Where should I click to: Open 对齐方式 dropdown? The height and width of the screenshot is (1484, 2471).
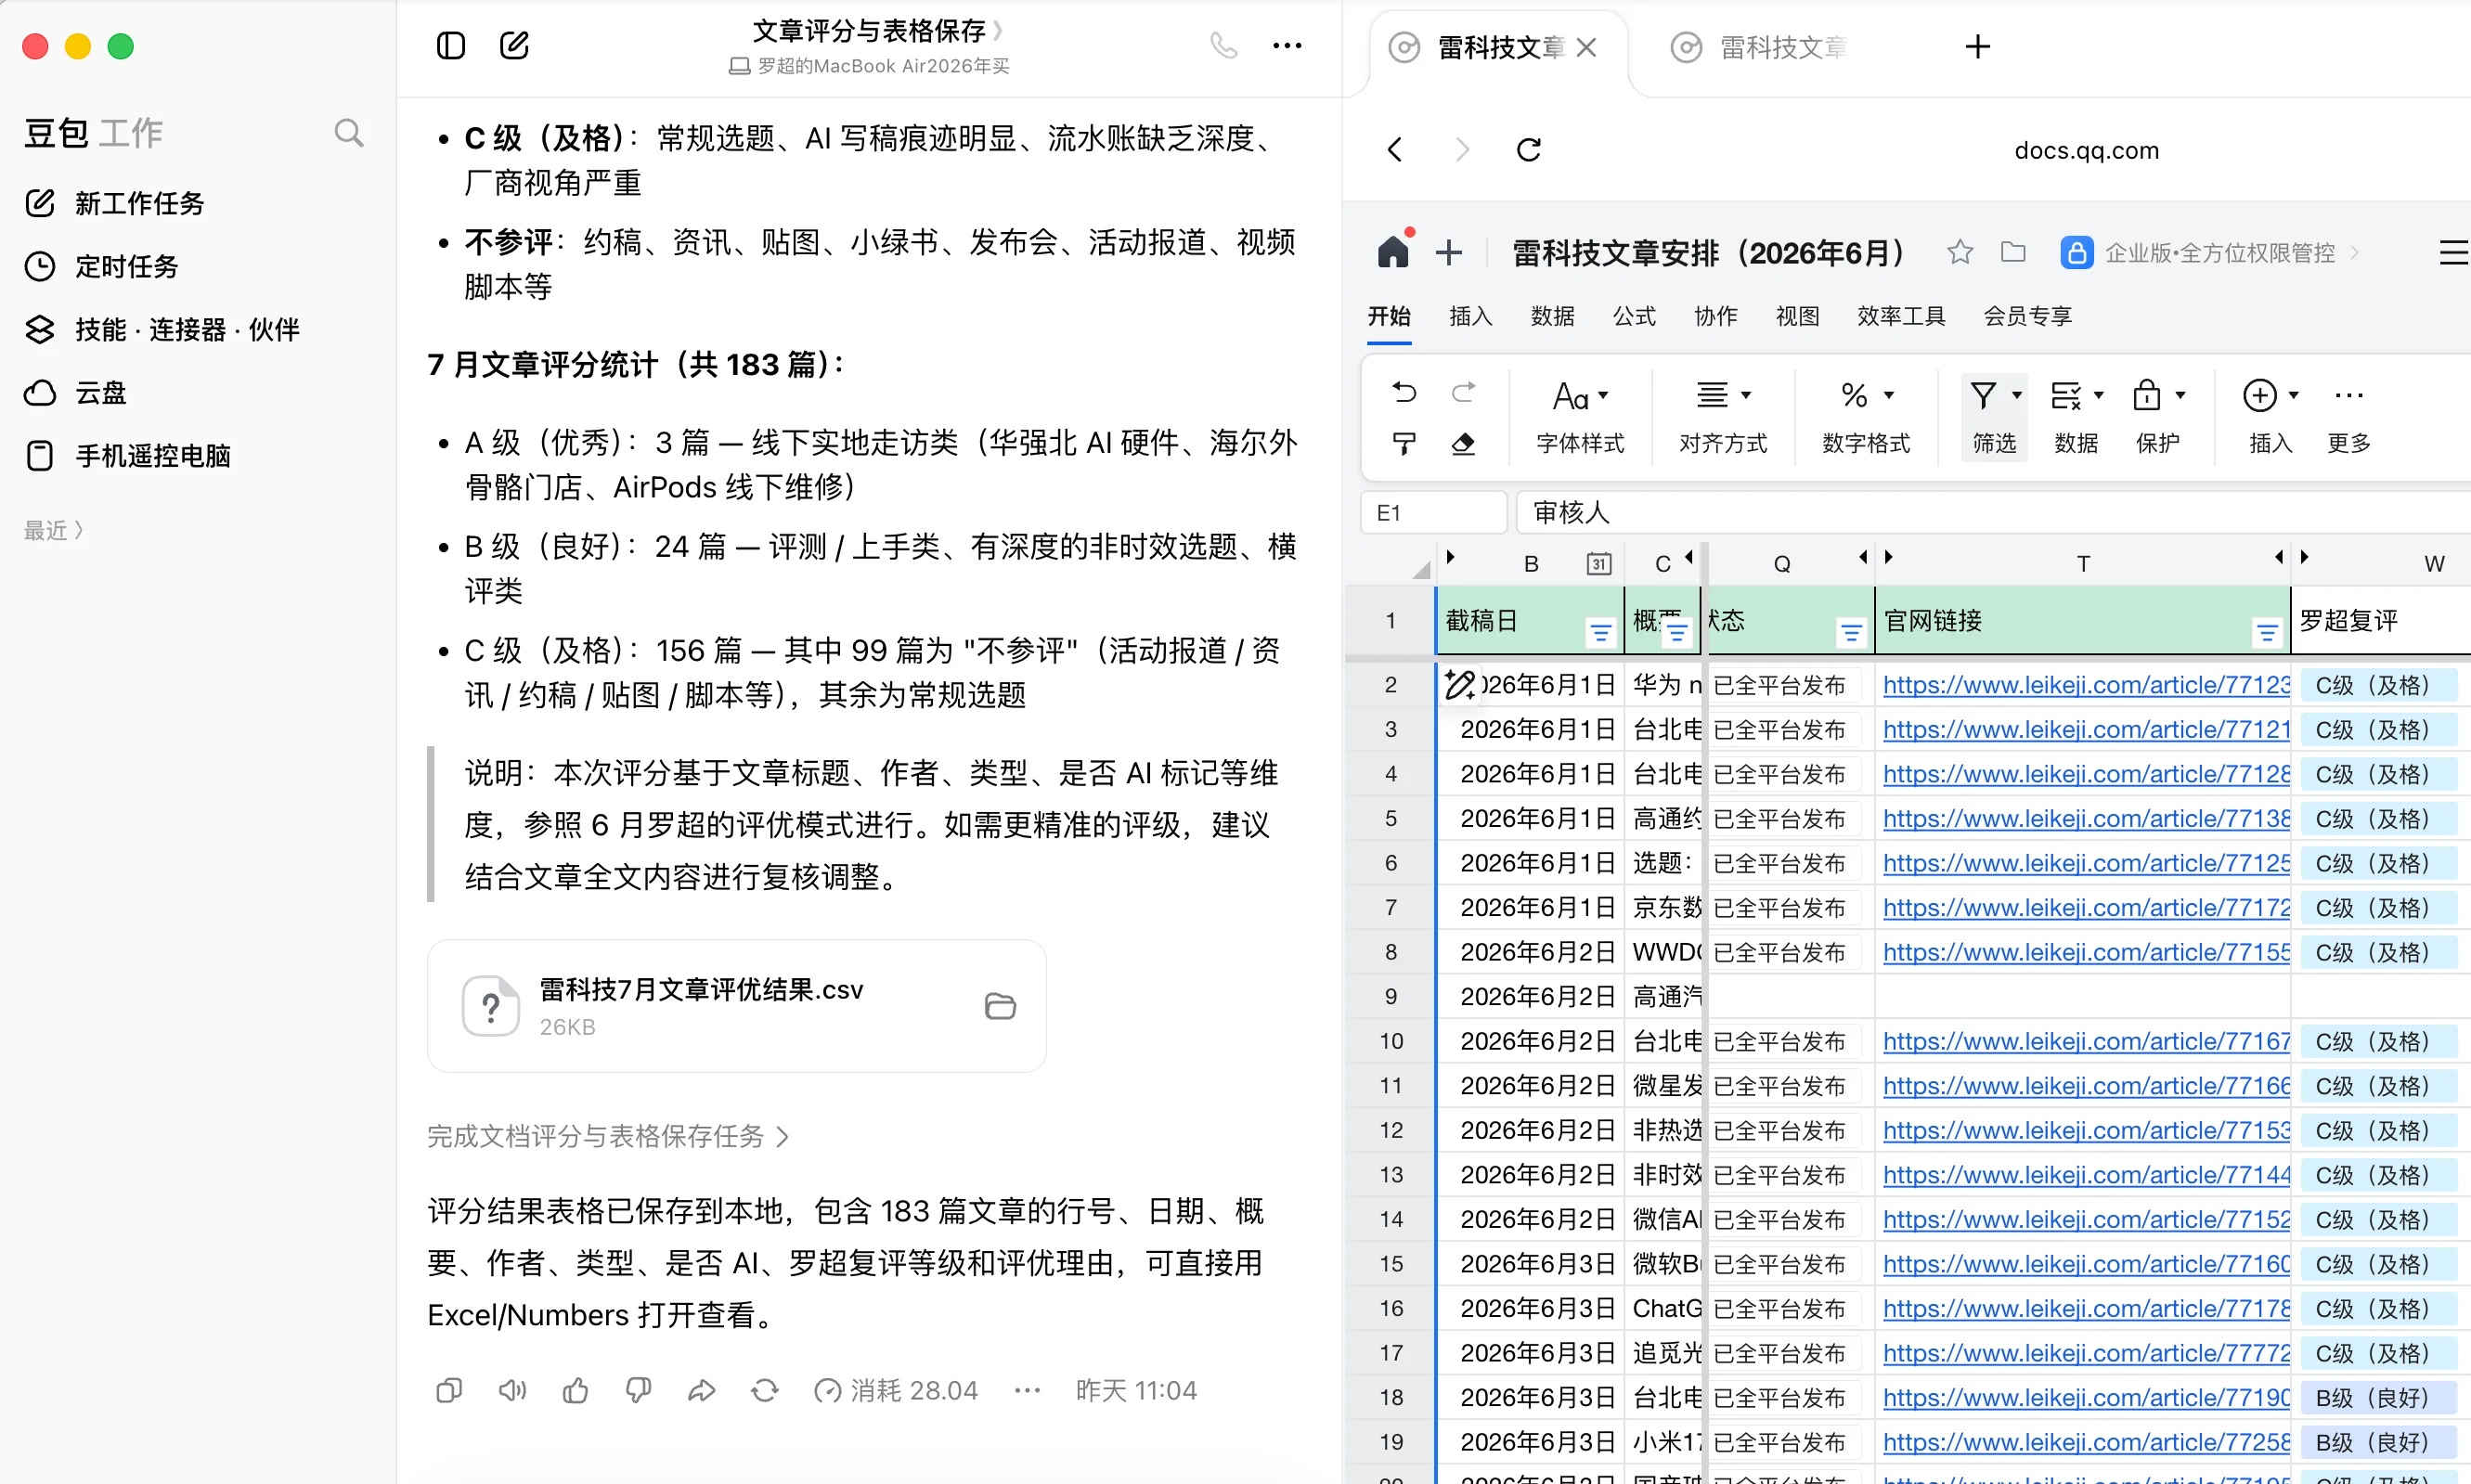(x=1722, y=417)
